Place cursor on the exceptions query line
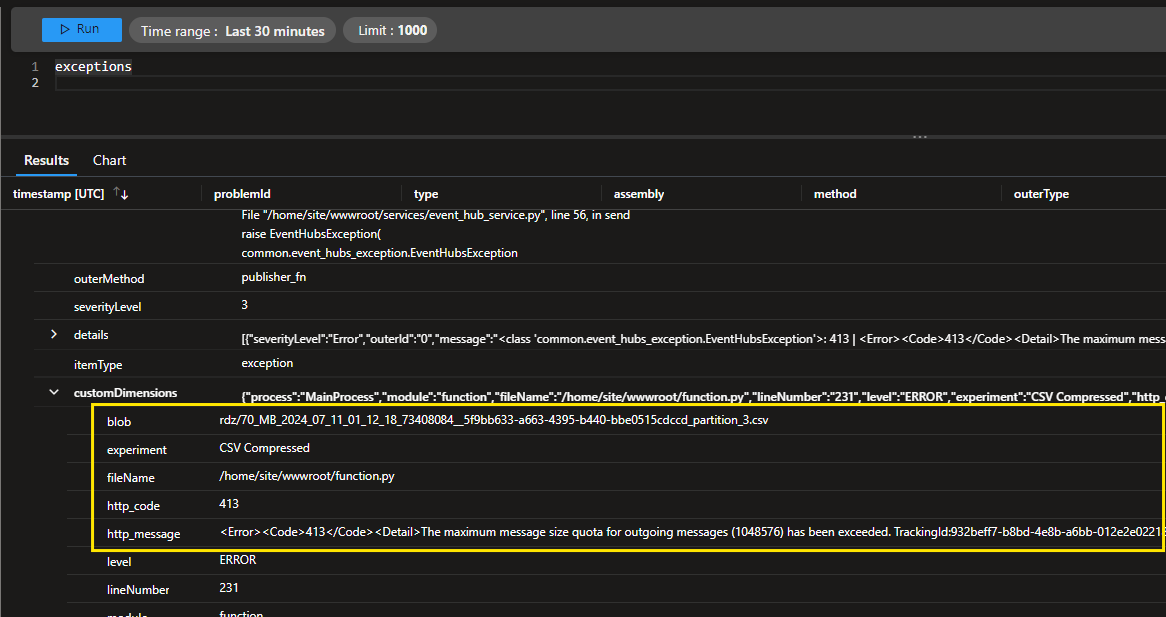The height and width of the screenshot is (617, 1166). pos(93,66)
